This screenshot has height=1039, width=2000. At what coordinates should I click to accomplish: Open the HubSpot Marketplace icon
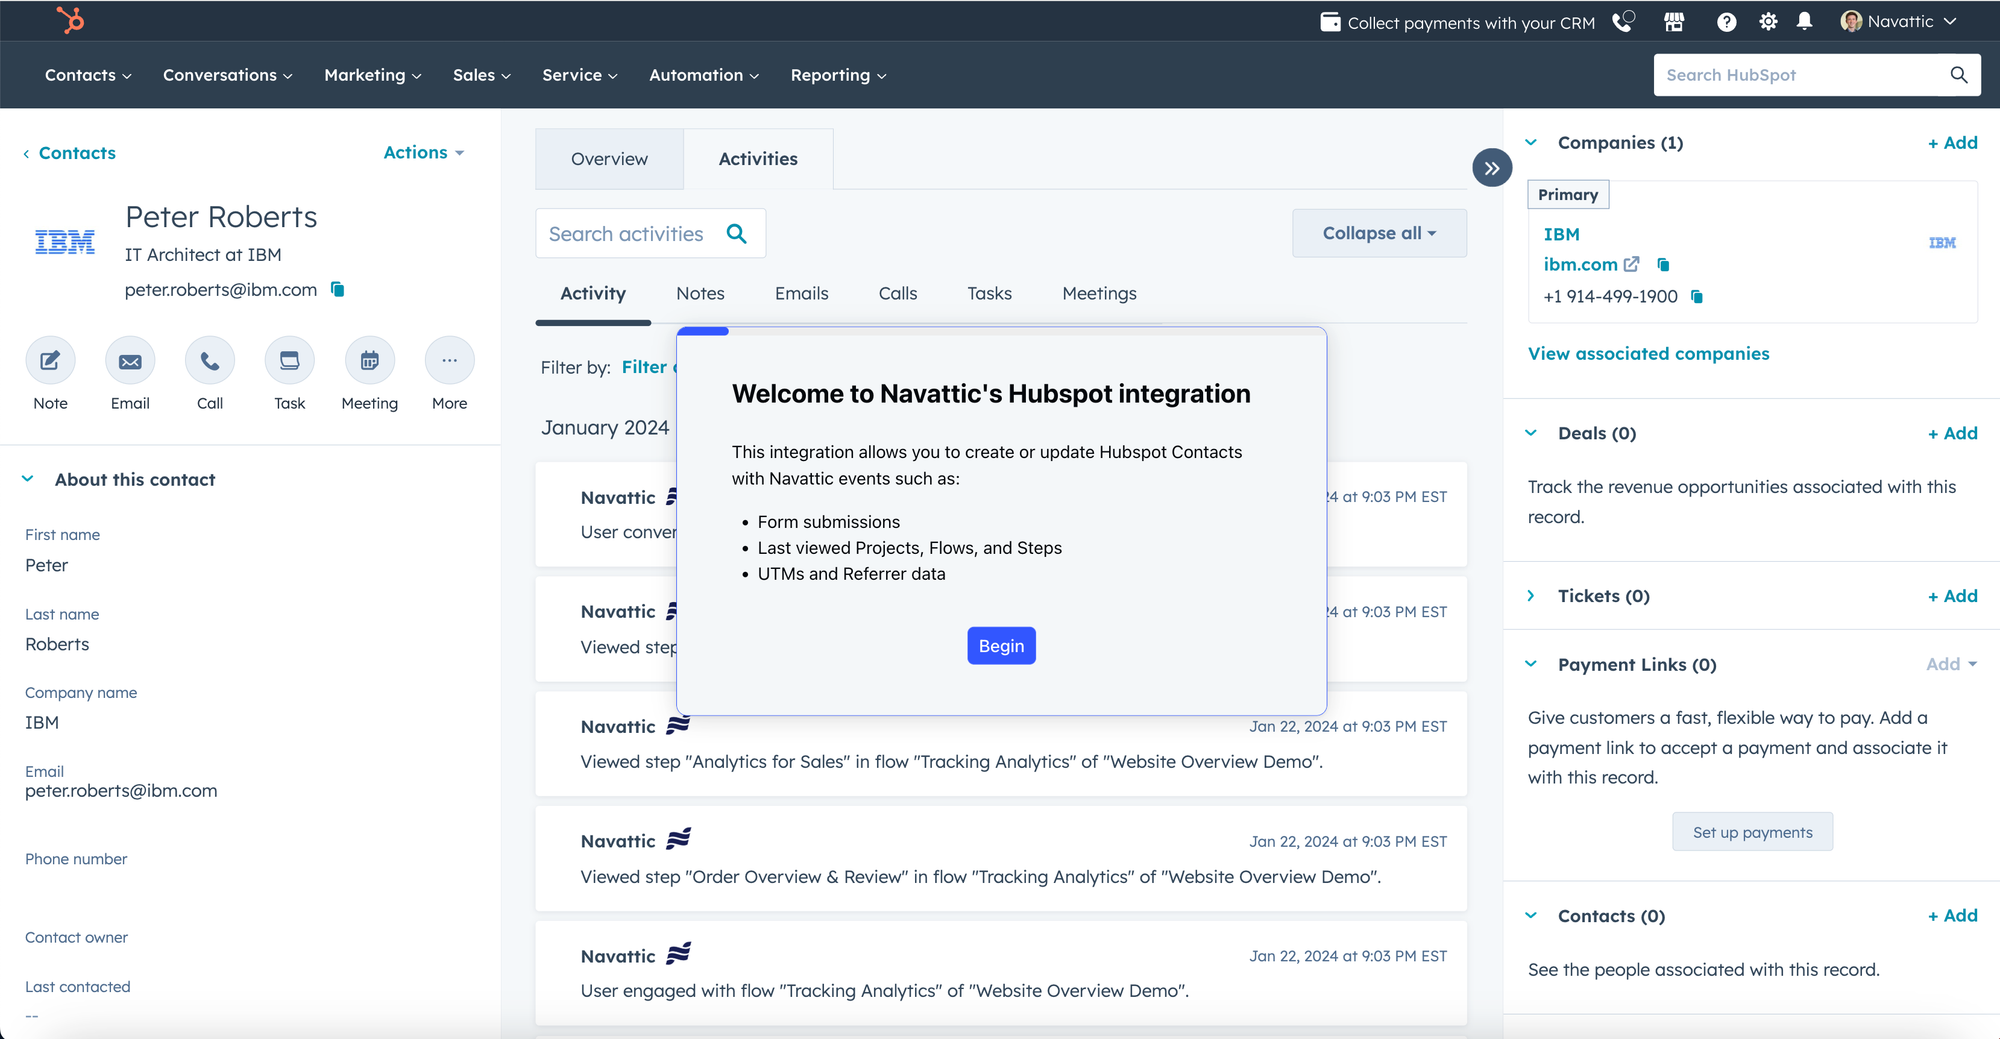point(1674,22)
